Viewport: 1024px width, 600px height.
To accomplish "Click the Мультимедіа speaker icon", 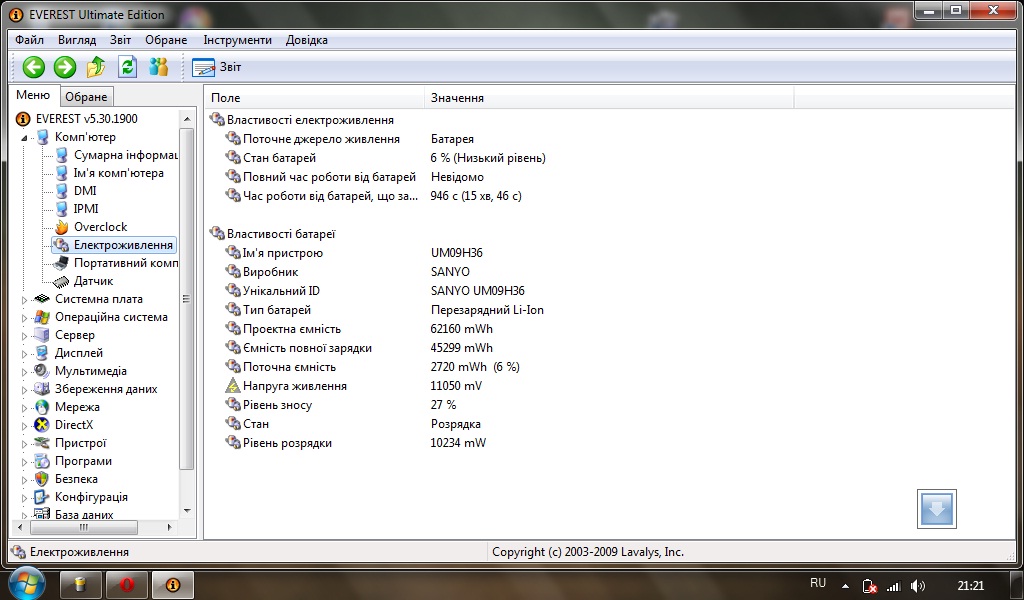I will pyautogui.click(x=42, y=371).
